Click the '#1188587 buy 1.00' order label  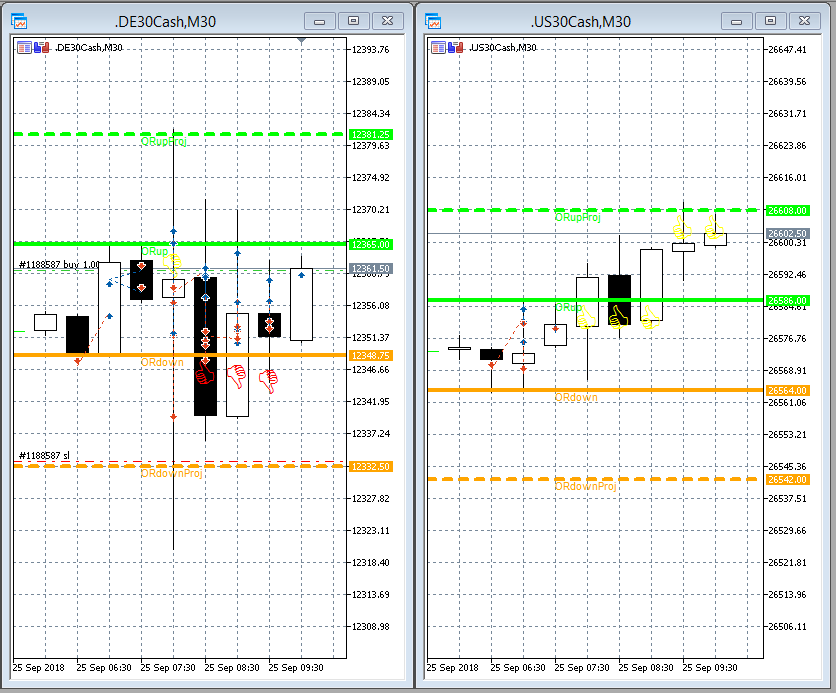[x=59, y=264]
